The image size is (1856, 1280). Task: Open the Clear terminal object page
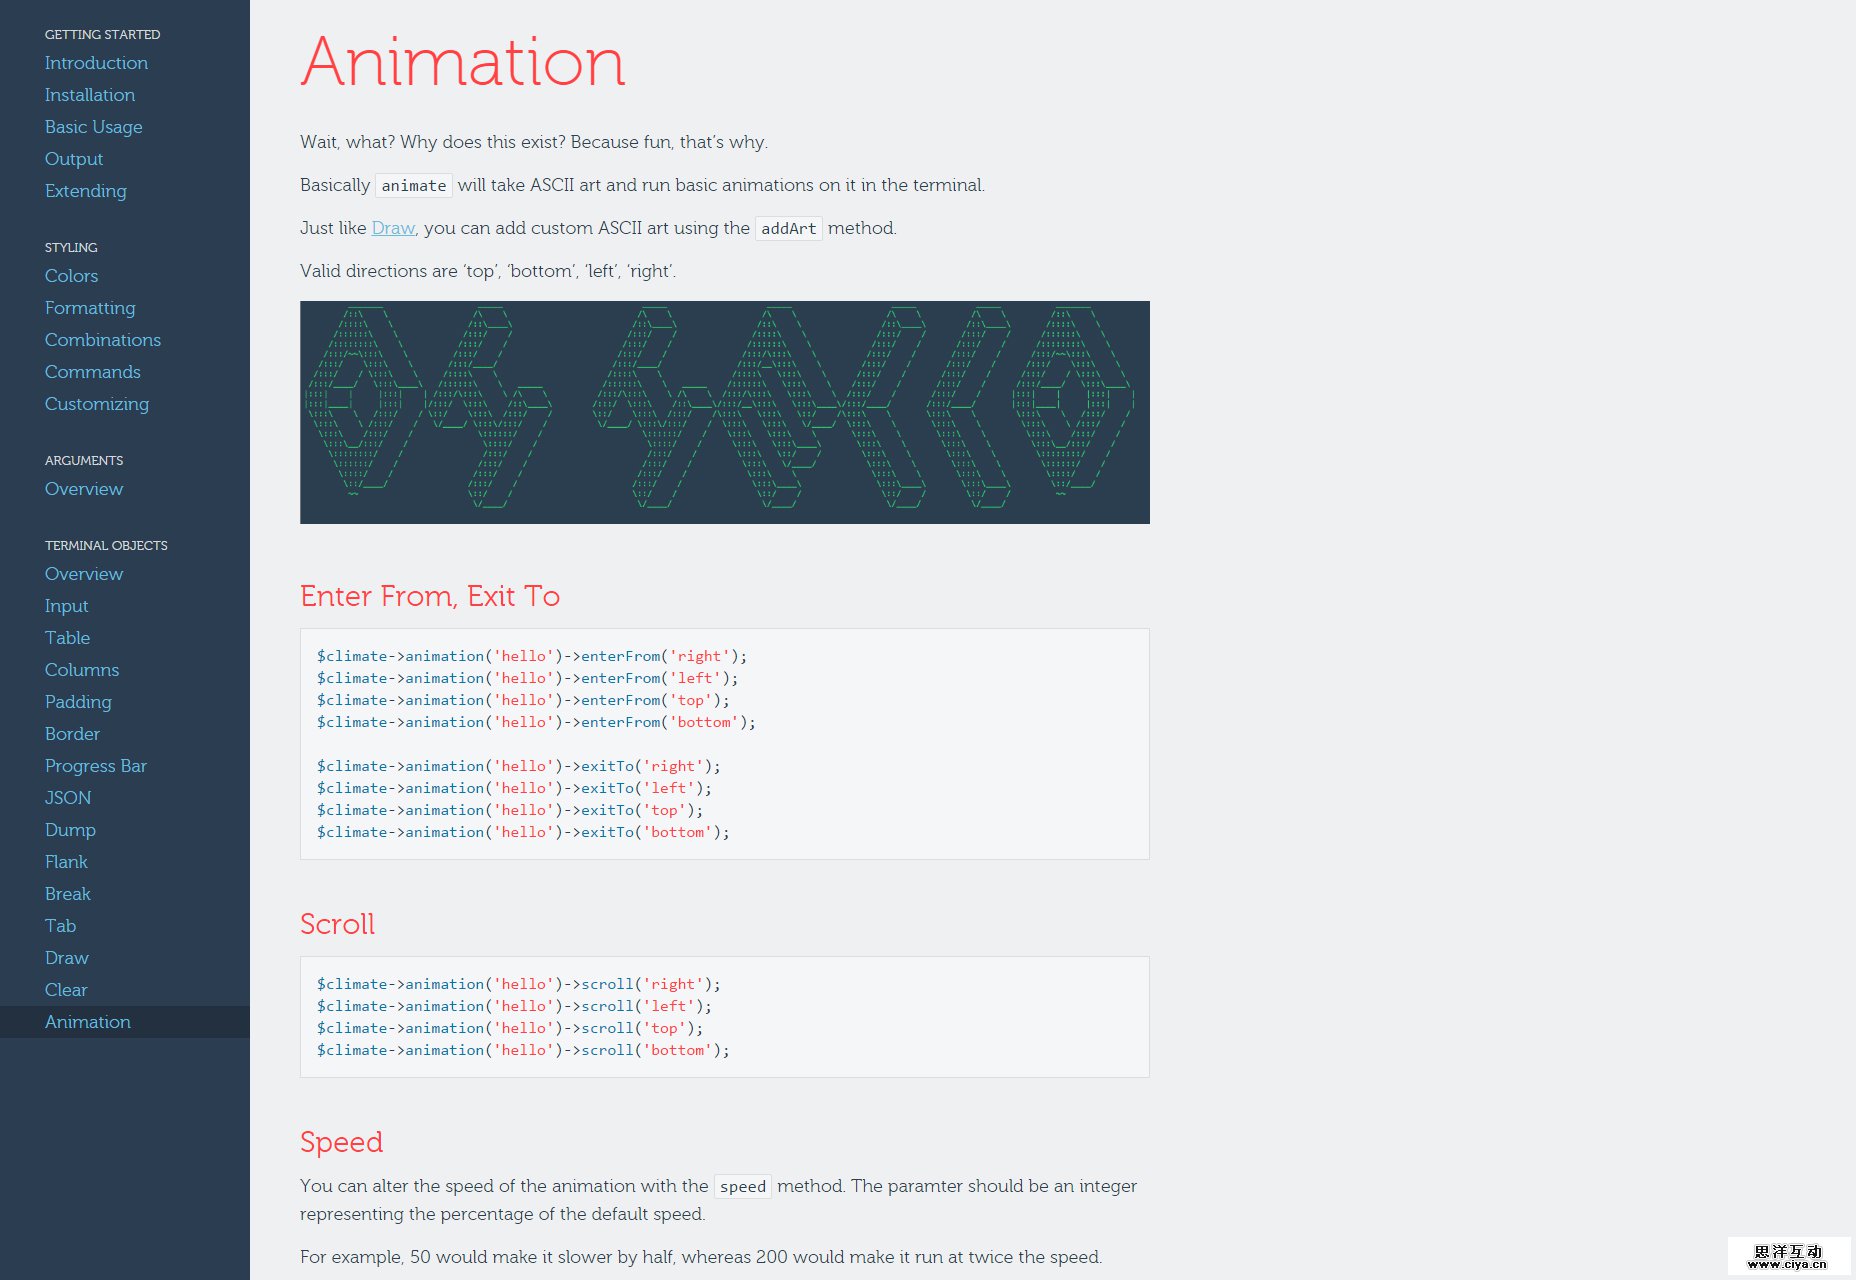click(x=66, y=990)
